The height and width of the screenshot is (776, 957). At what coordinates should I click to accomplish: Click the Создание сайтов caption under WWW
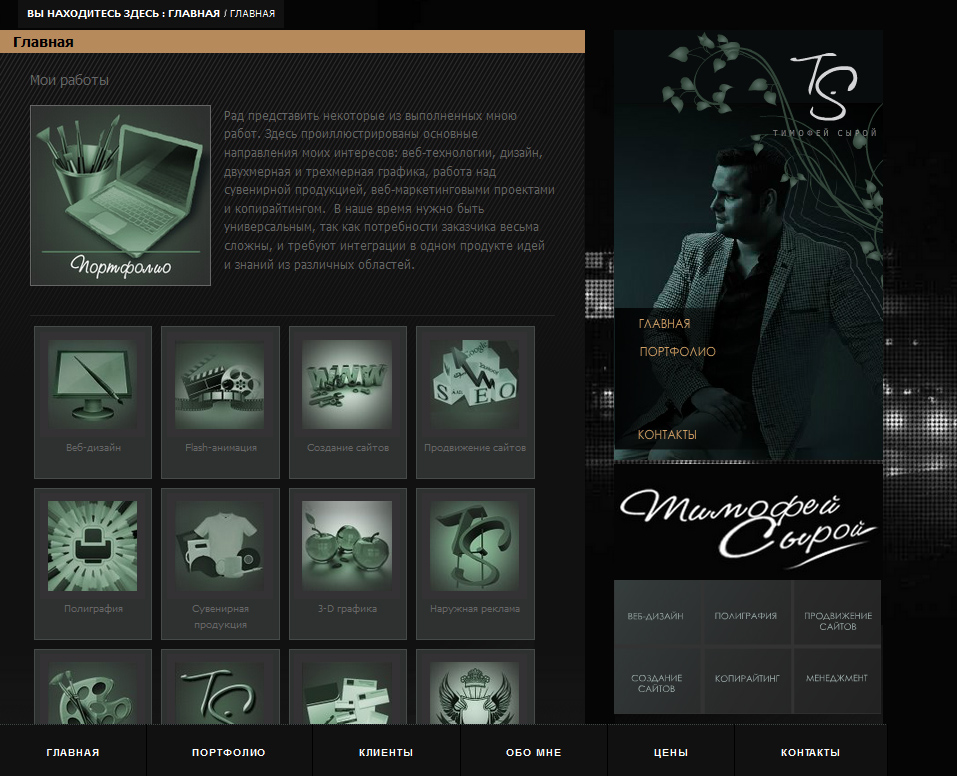348,448
